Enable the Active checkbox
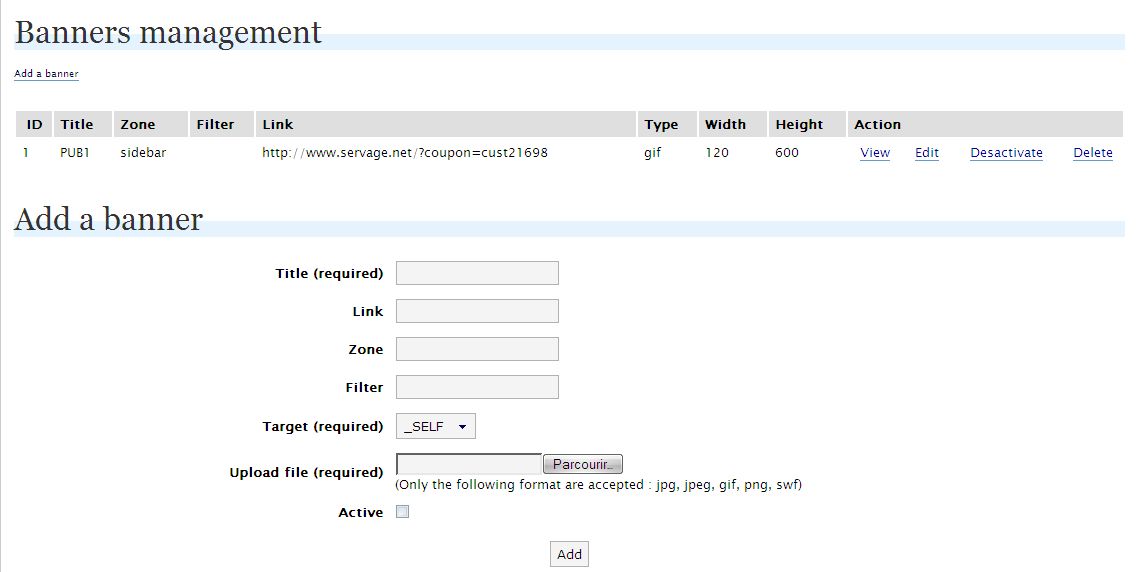Image resolution: width=1136 pixels, height=572 pixels. 402,512
